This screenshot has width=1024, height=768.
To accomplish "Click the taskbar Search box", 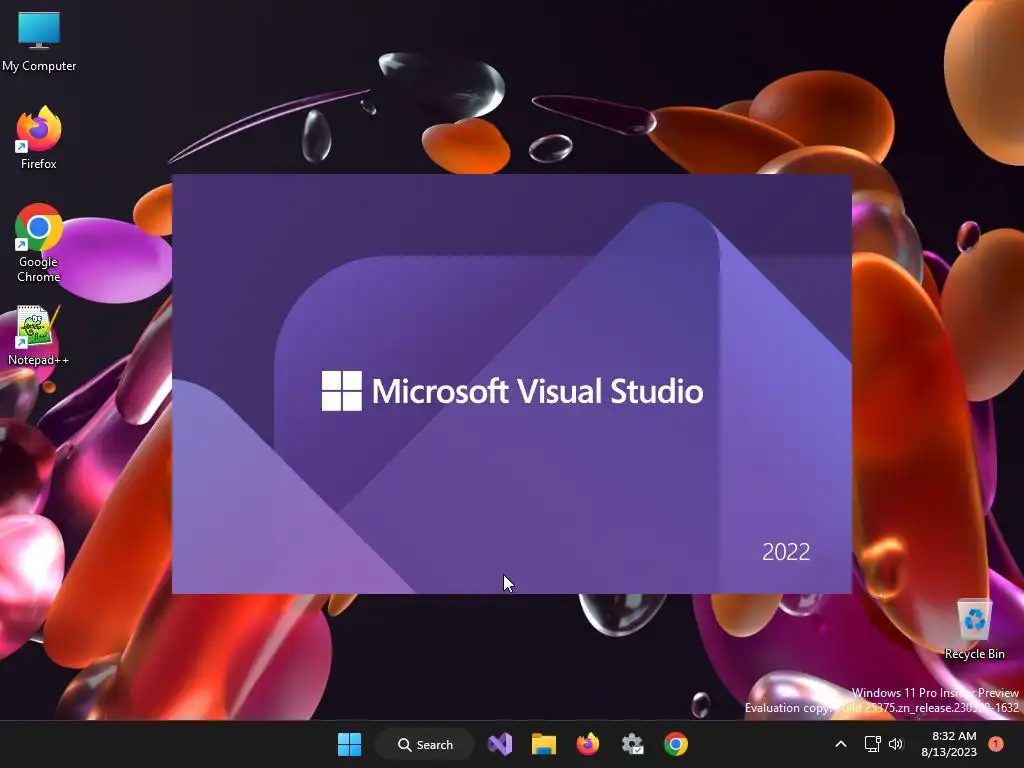I will 425,744.
